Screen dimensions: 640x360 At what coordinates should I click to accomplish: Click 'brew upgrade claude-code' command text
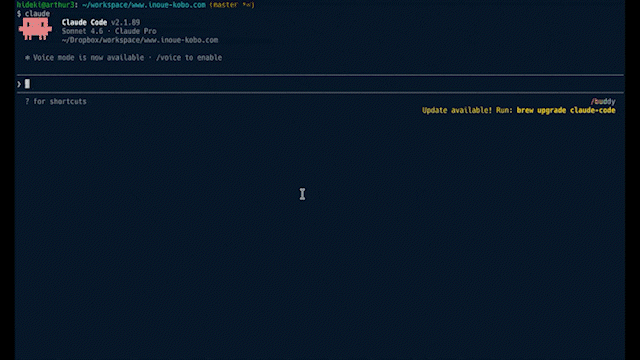[566, 110]
